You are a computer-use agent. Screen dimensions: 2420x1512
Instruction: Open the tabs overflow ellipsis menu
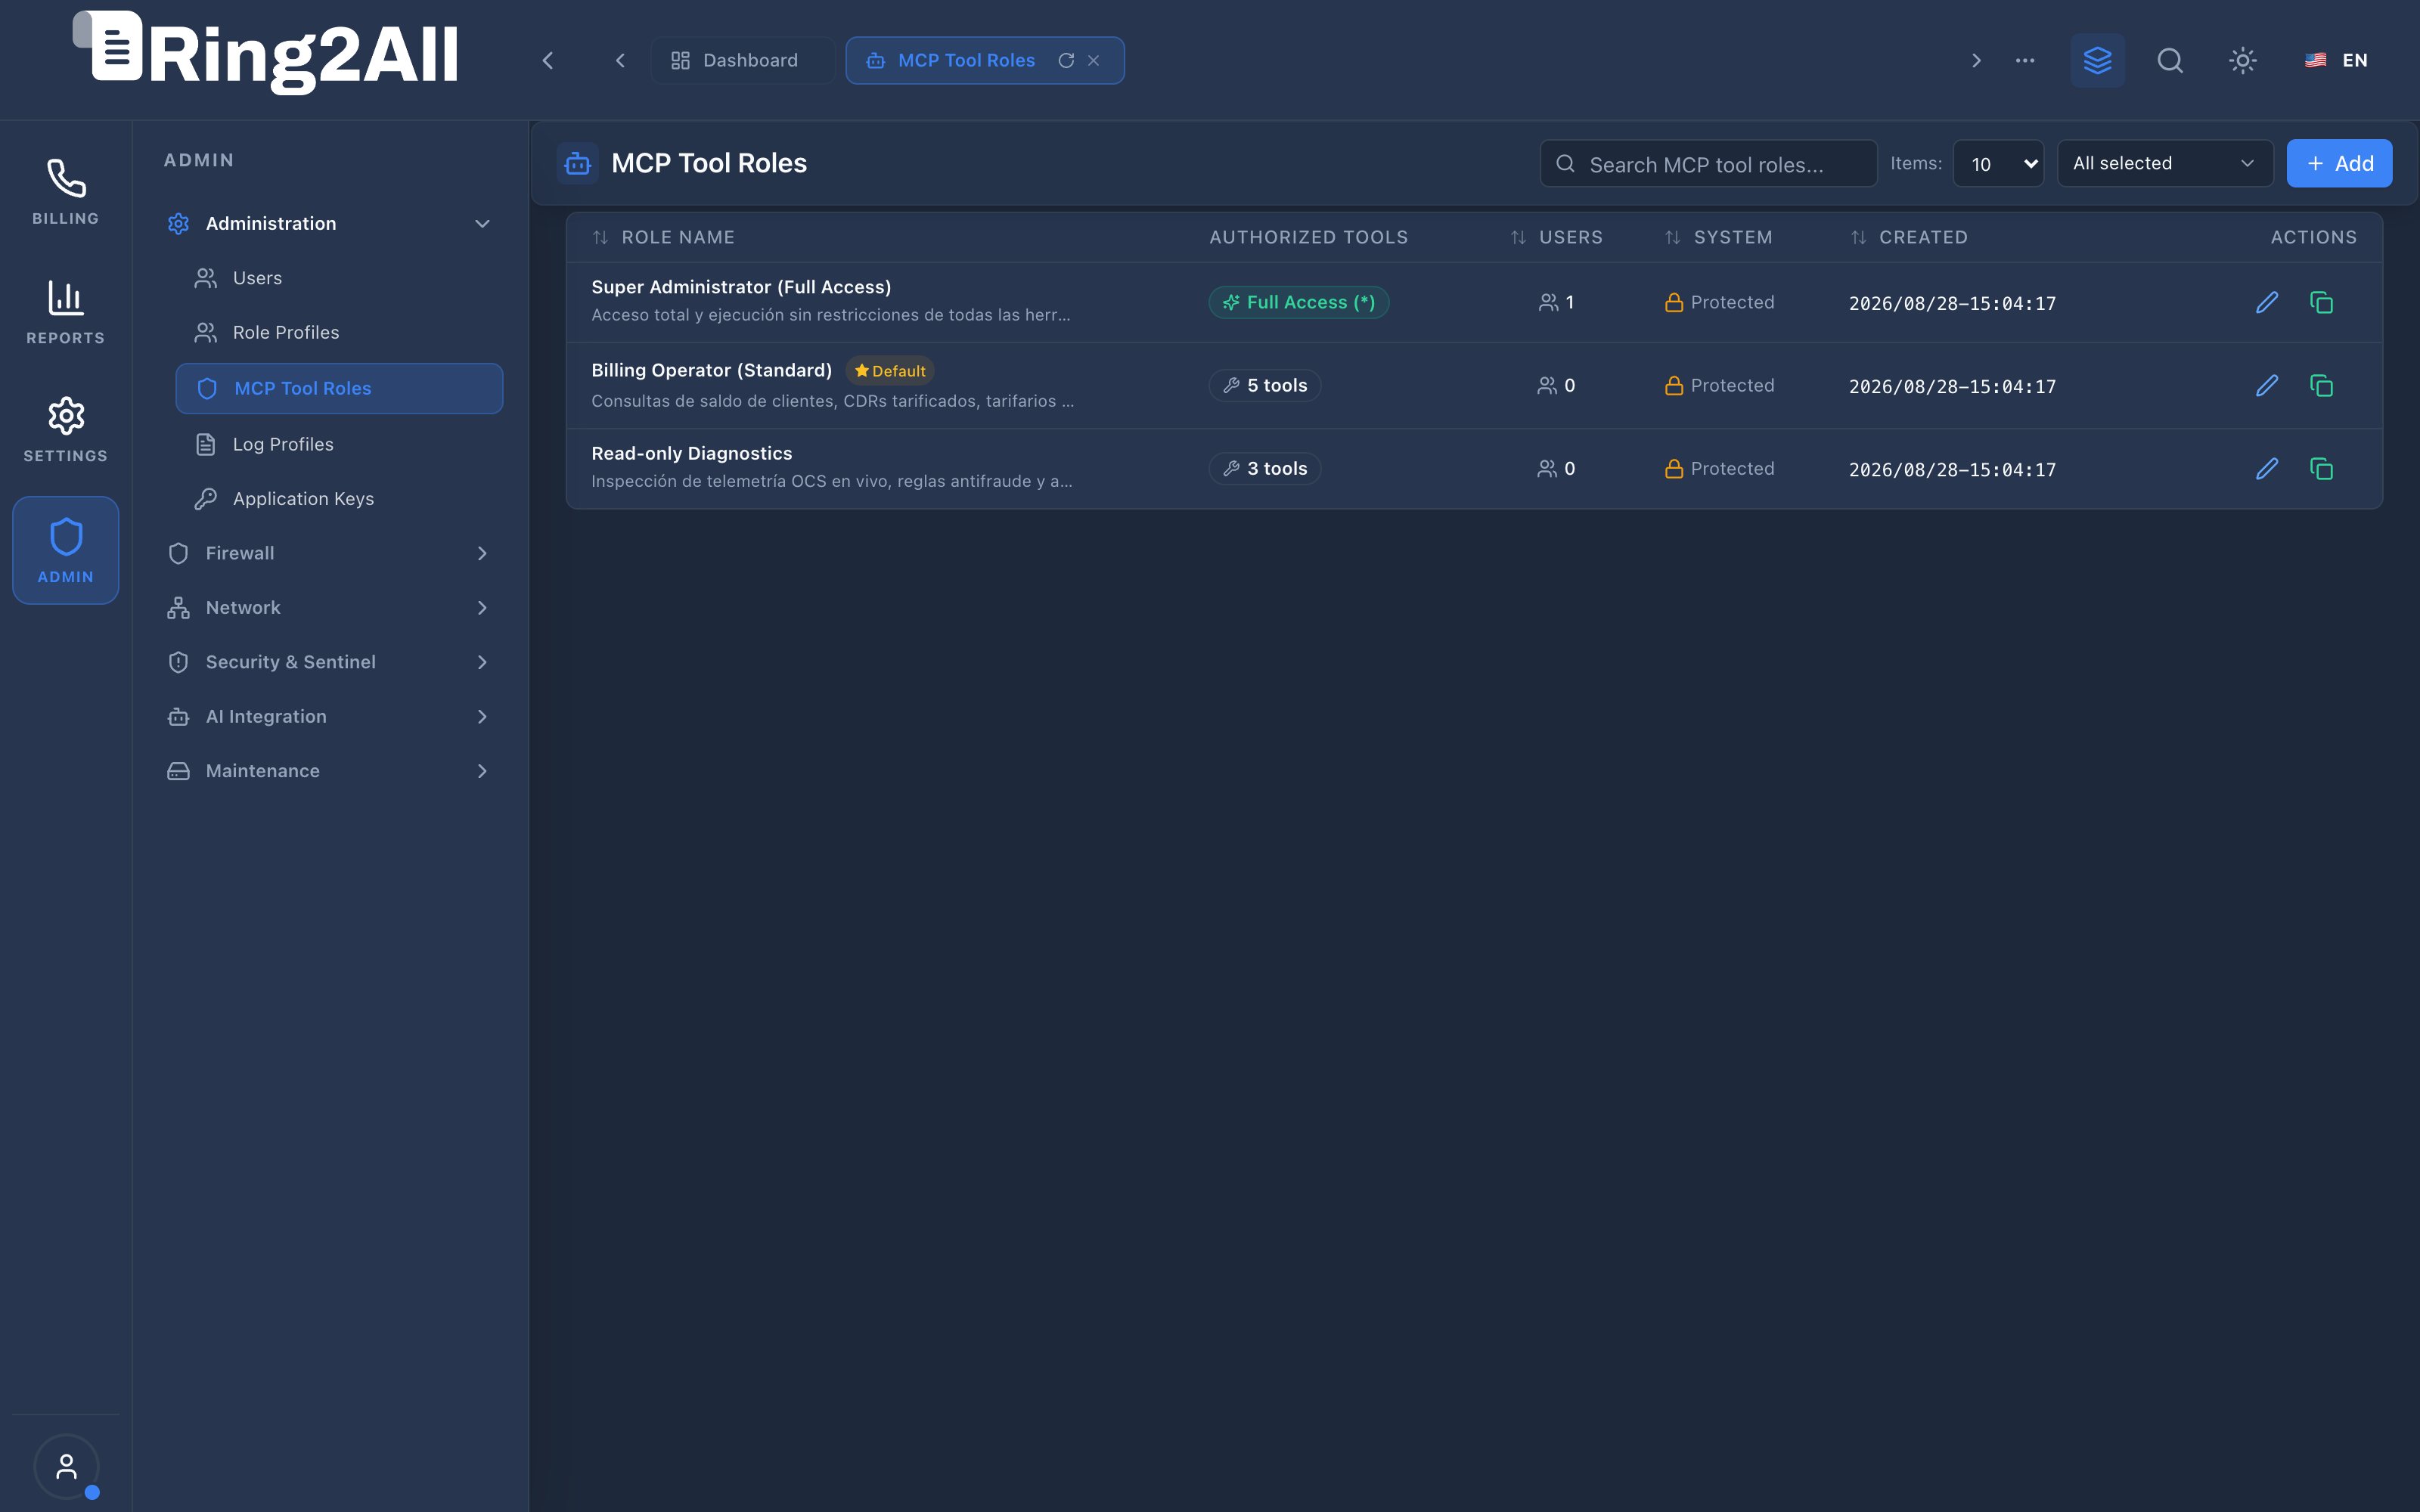(2025, 60)
